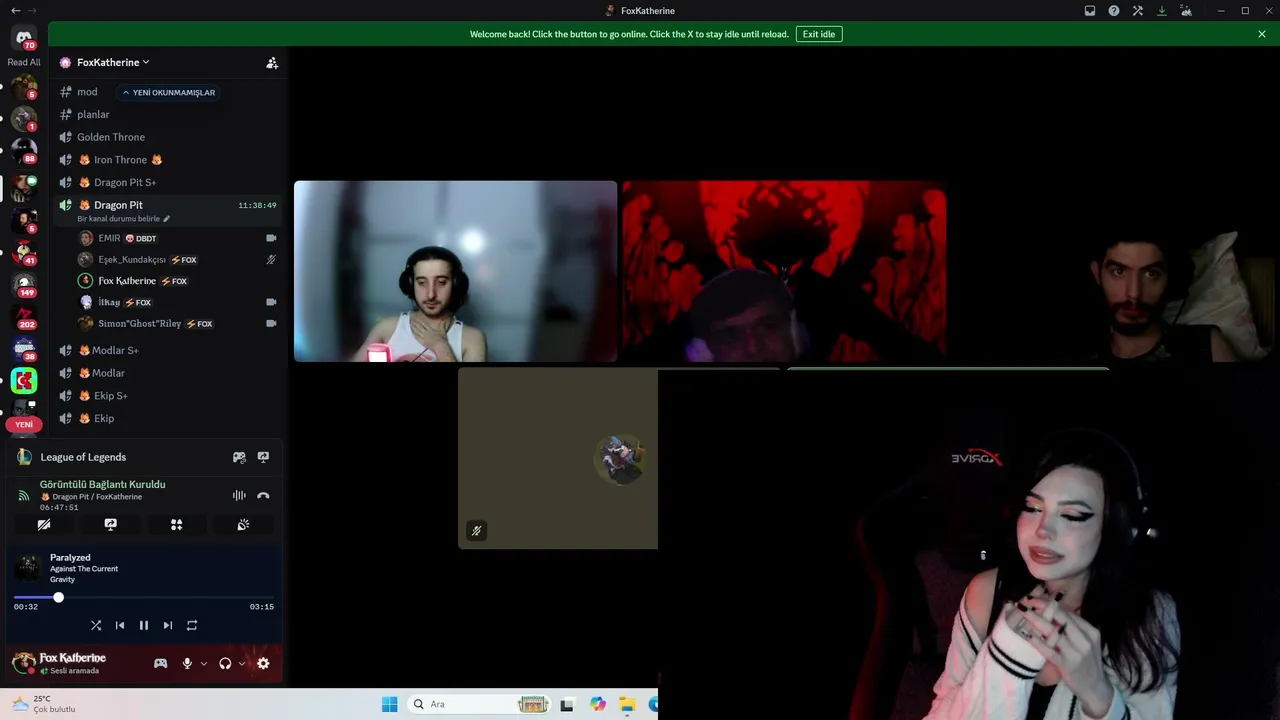Open the red-and-green icon server
Viewport: 1280px width, 720px height.
click(x=24, y=380)
